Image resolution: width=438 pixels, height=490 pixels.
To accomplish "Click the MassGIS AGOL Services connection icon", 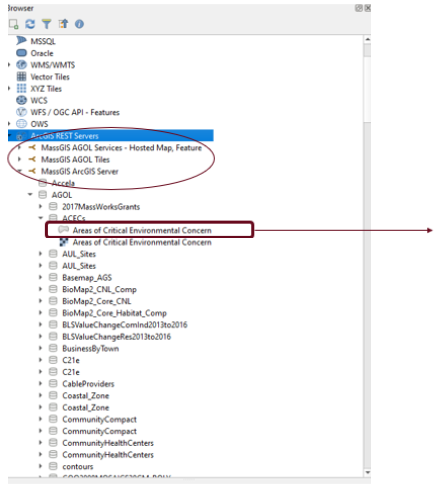I will click(x=32, y=147).
